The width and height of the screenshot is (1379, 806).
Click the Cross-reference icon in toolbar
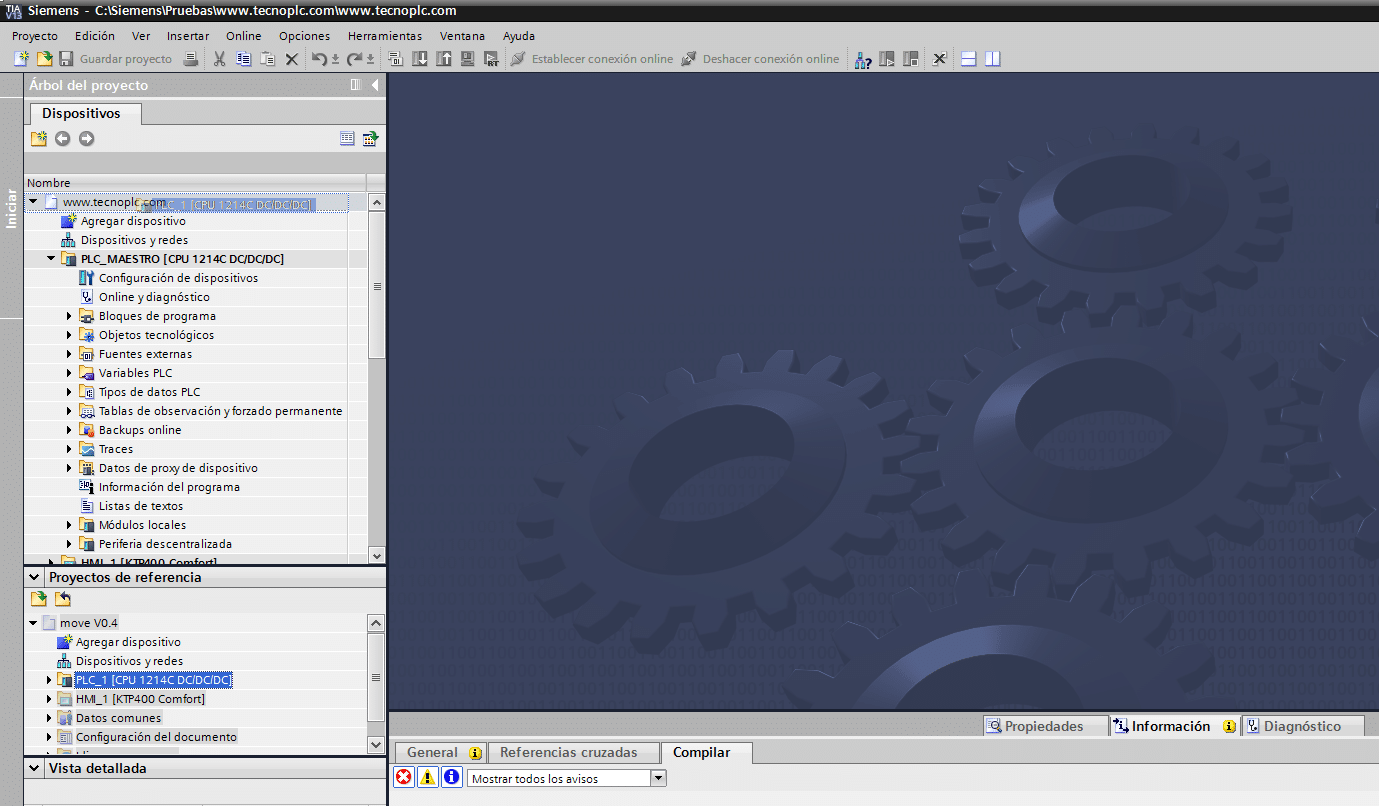click(940, 59)
